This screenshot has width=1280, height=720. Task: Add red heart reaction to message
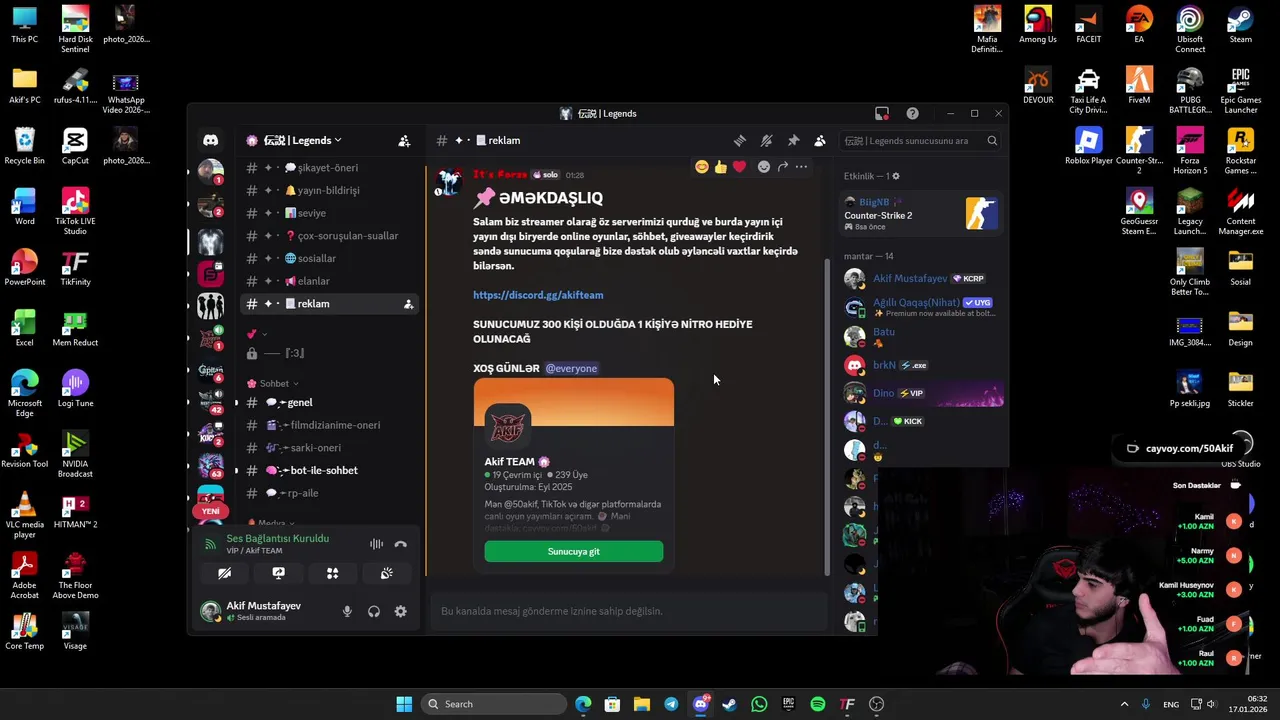click(739, 167)
